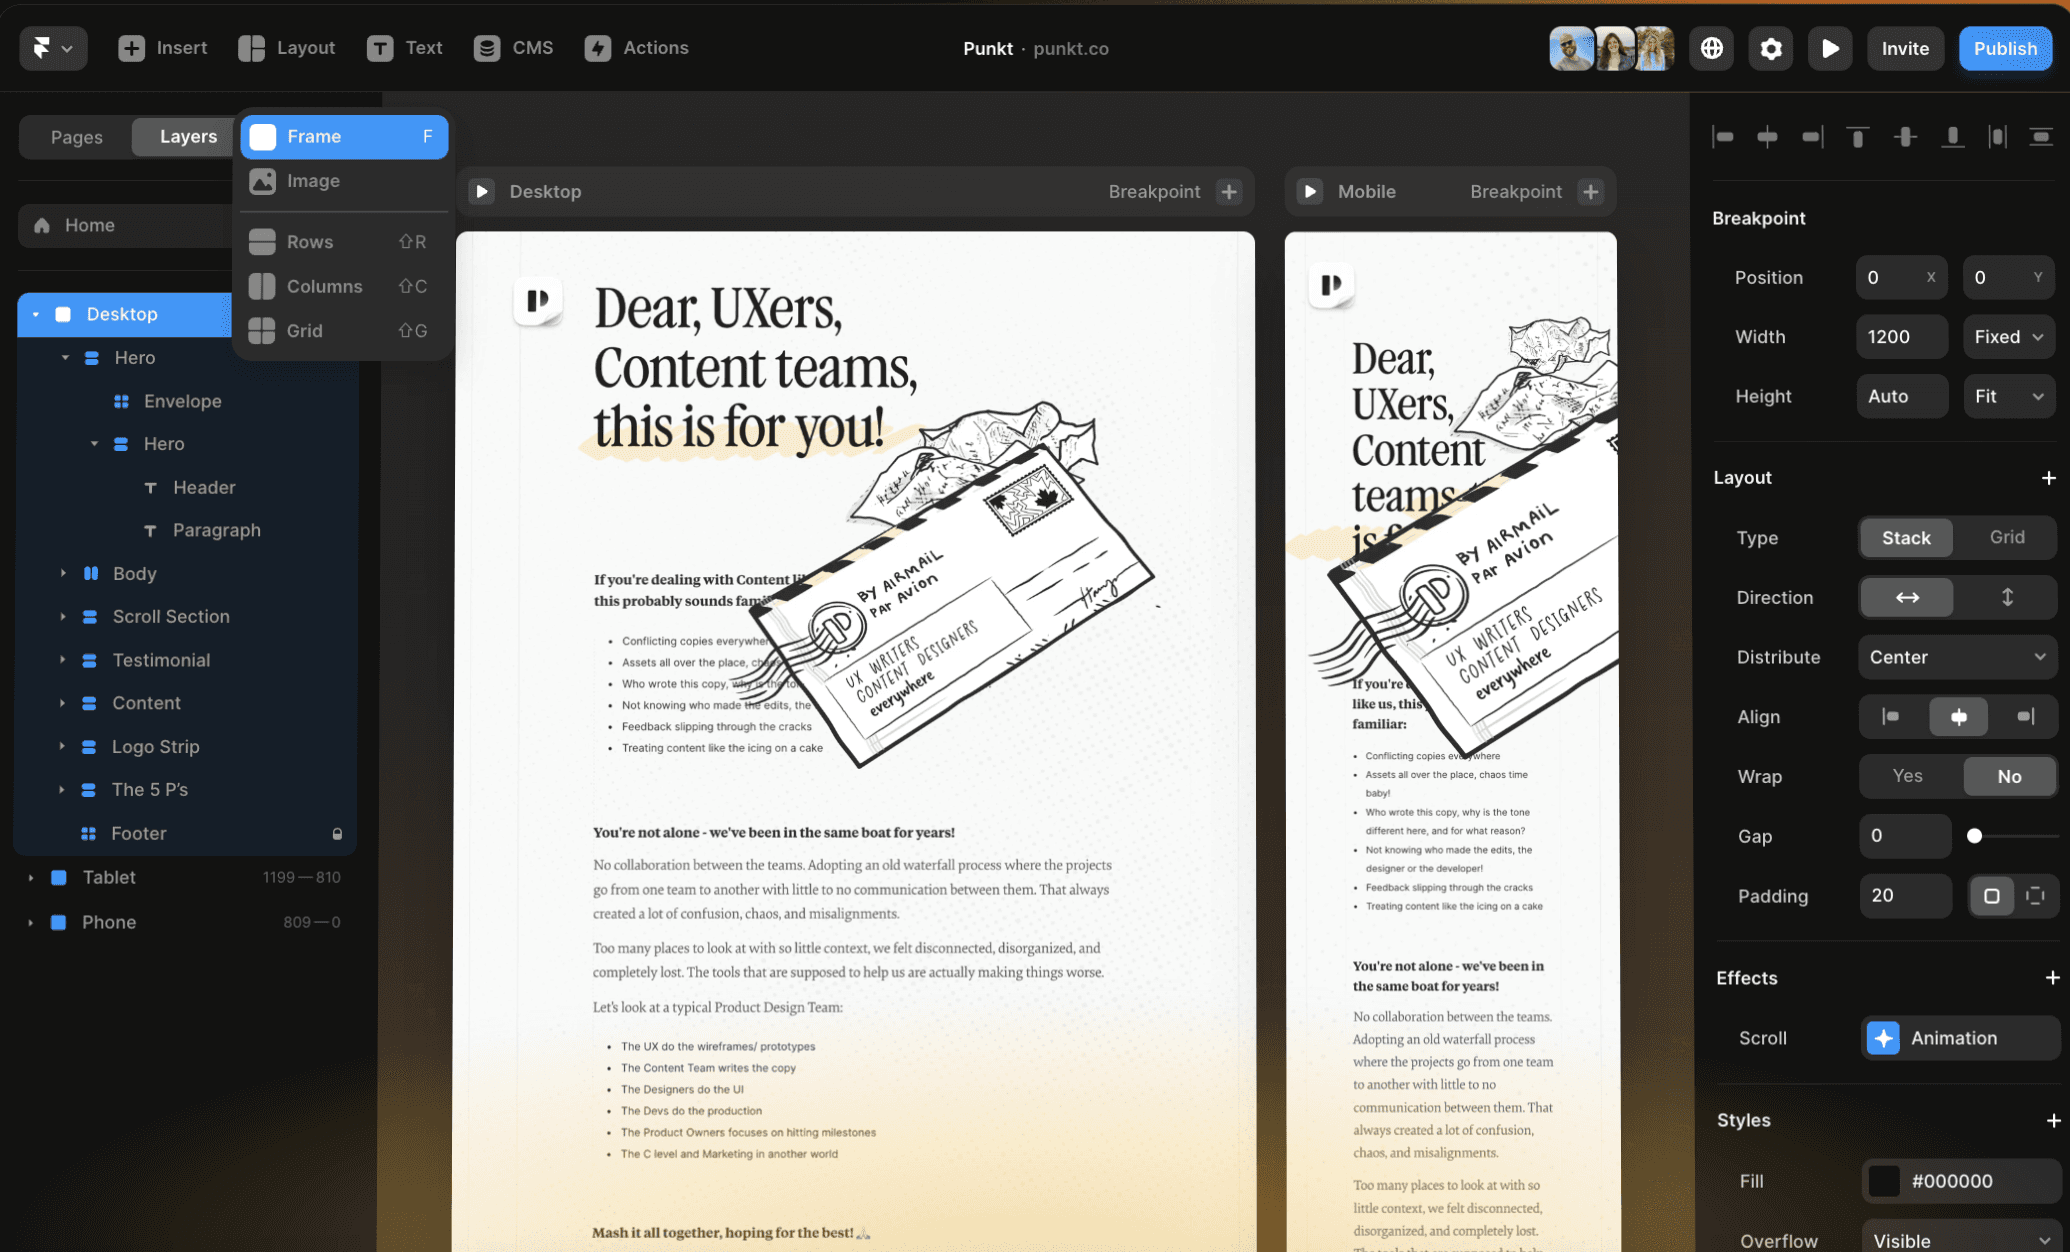Expand the Tablet breakpoint layer
Viewport: 2070px width, 1252px height.
coord(31,878)
